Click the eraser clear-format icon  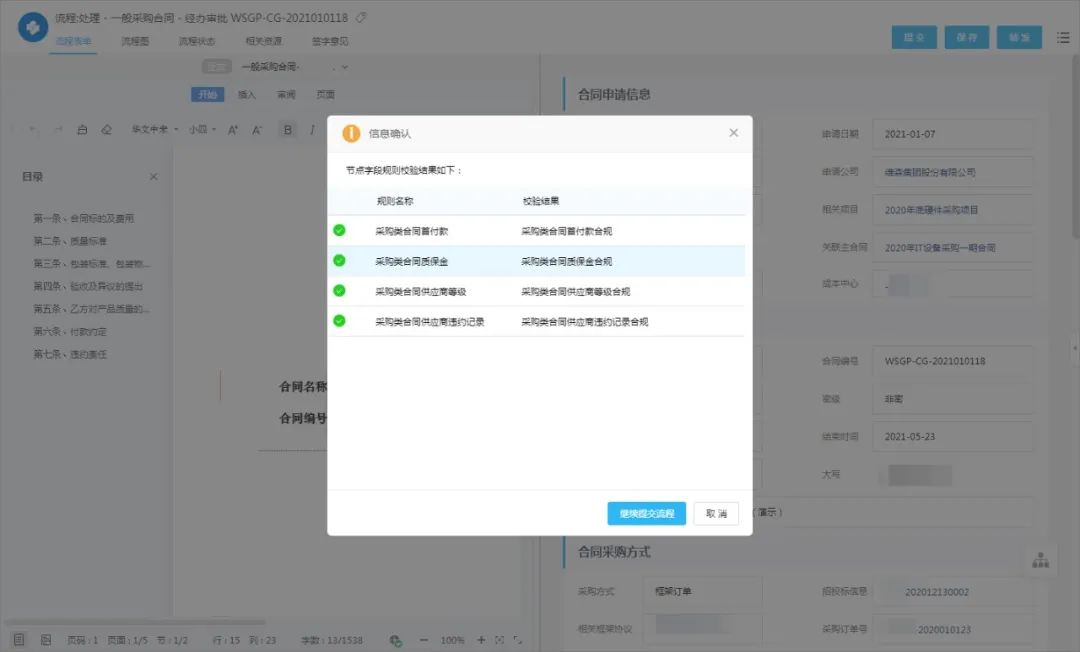pyautogui.click(x=106, y=129)
